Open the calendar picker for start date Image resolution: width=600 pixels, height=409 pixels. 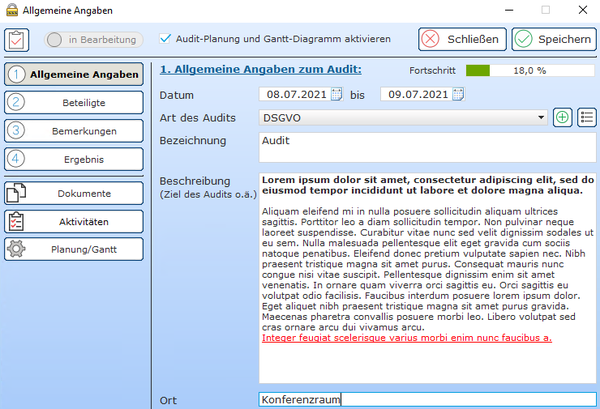pos(336,94)
